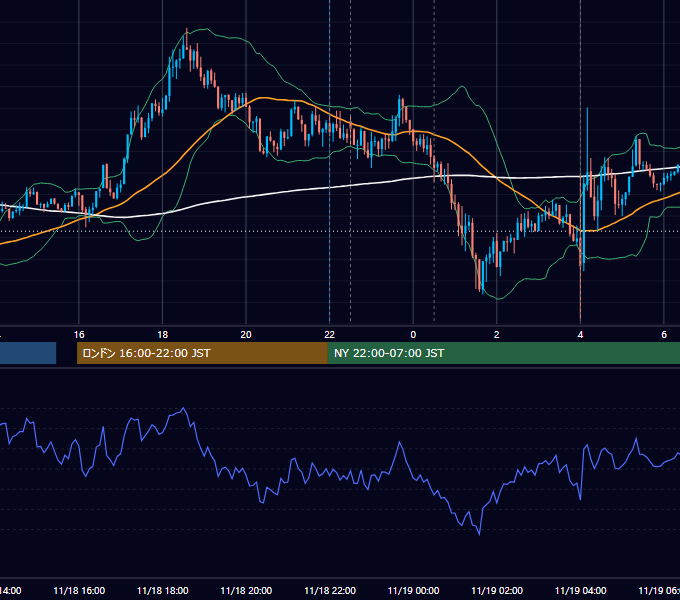Click the '6' hour label under price chart
This screenshot has height=600, width=680.
pyautogui.click(x=664, y=335)
